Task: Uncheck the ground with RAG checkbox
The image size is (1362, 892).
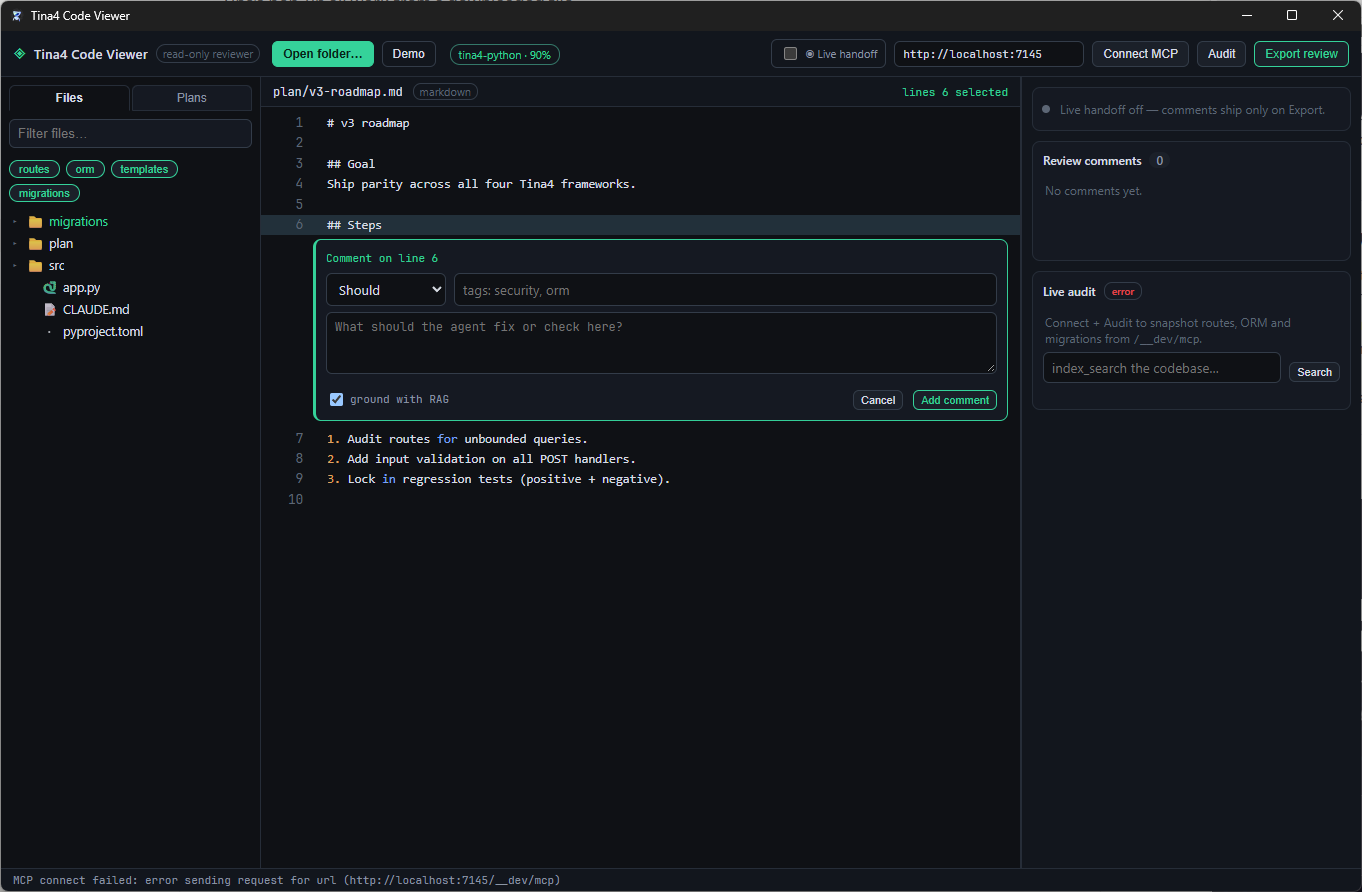Action: click(x=337, y=399)
